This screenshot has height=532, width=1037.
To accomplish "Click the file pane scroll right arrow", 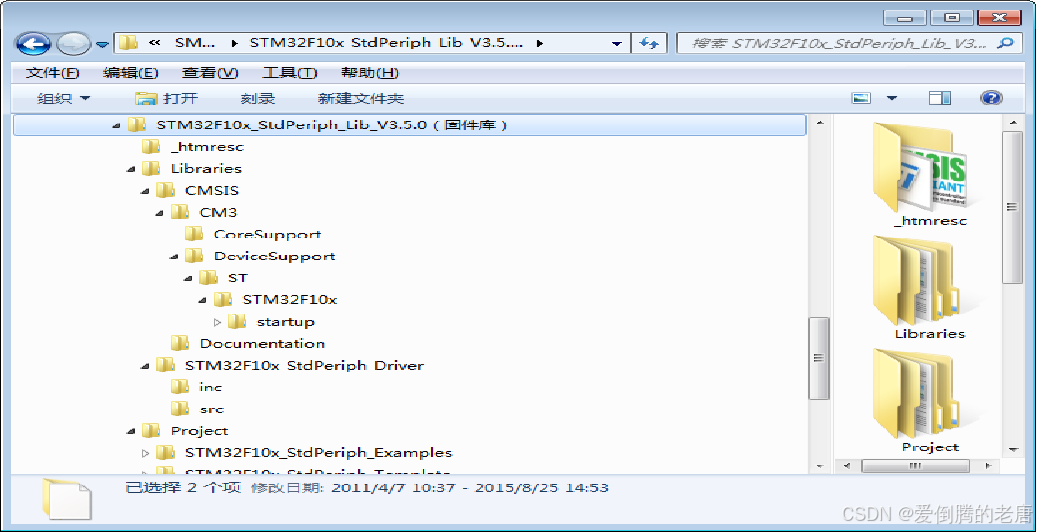I will click(x=989, y=466).
